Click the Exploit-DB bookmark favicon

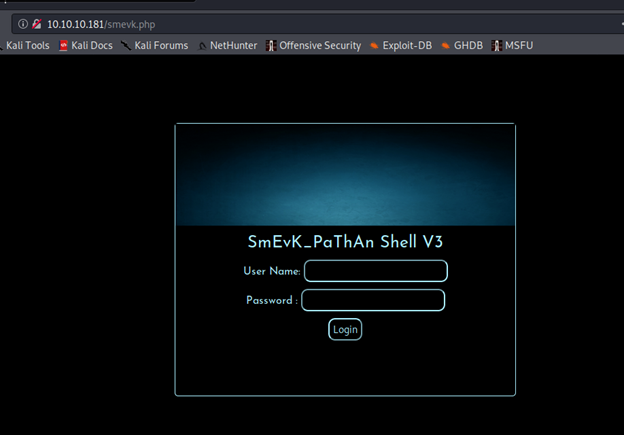click(374, 45)
